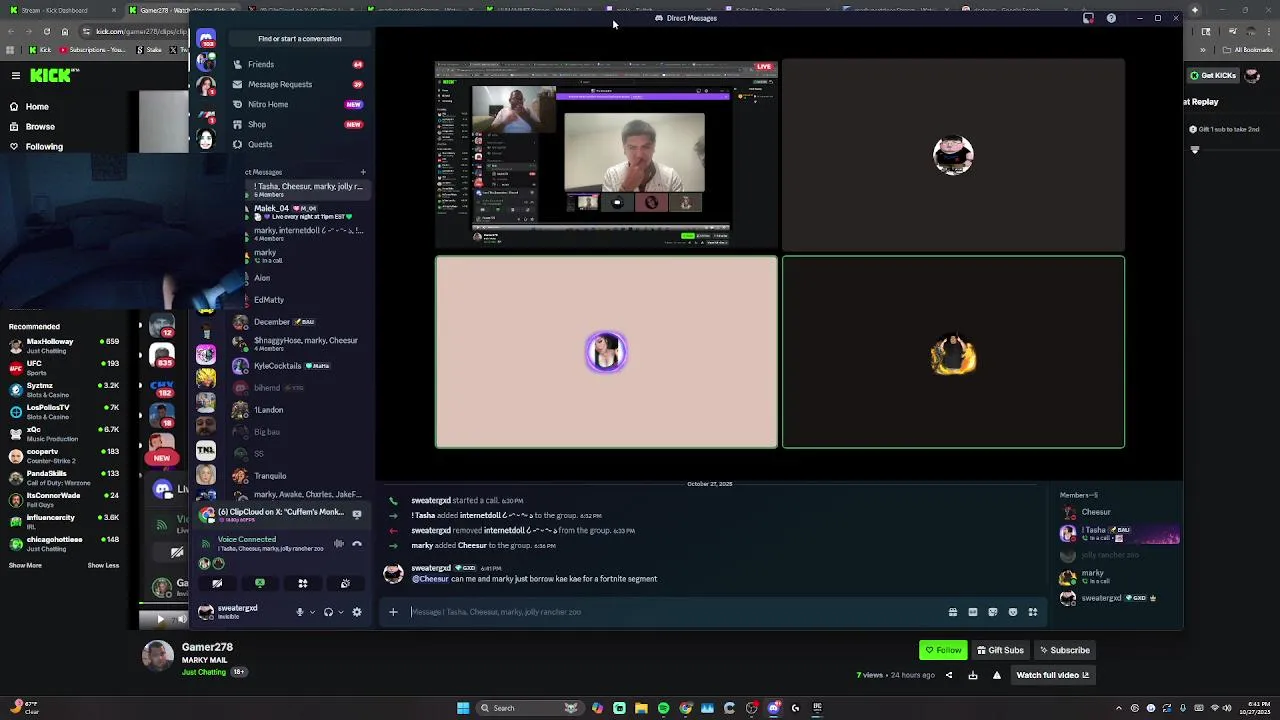This screenshot has width=1280, height=720.
Task: Download the Kick clip
Action: pos(973,675)
